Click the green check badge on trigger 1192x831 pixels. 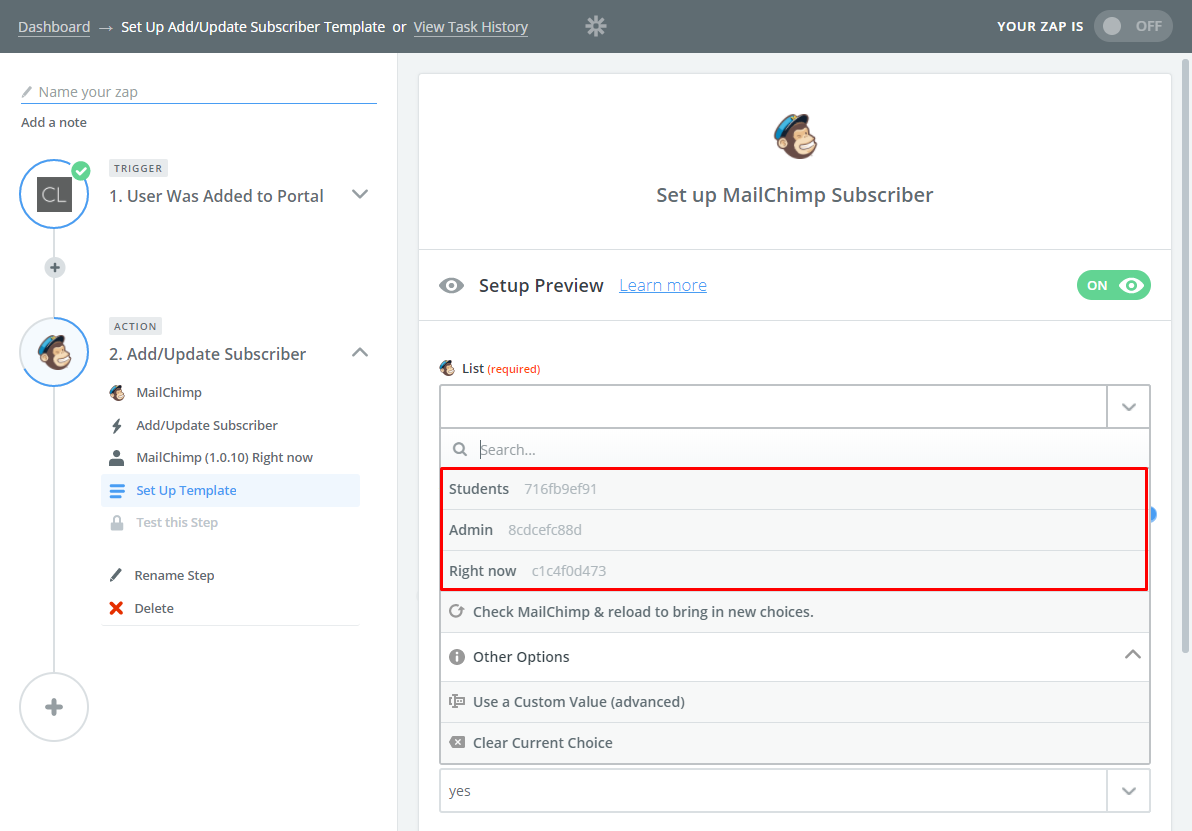[x=81, y=170]
